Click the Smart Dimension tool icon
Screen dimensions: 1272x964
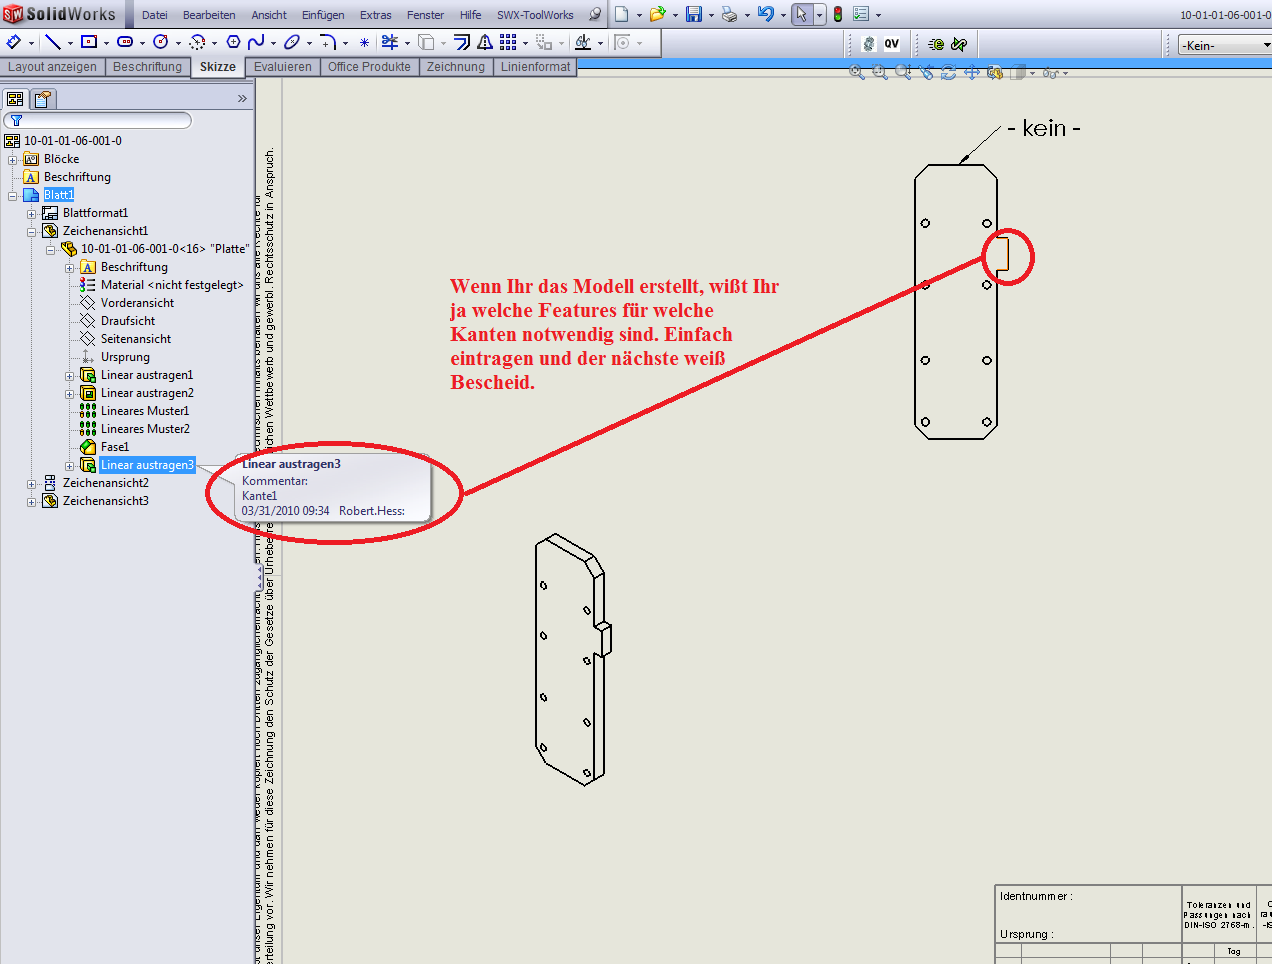coord(14,42)
